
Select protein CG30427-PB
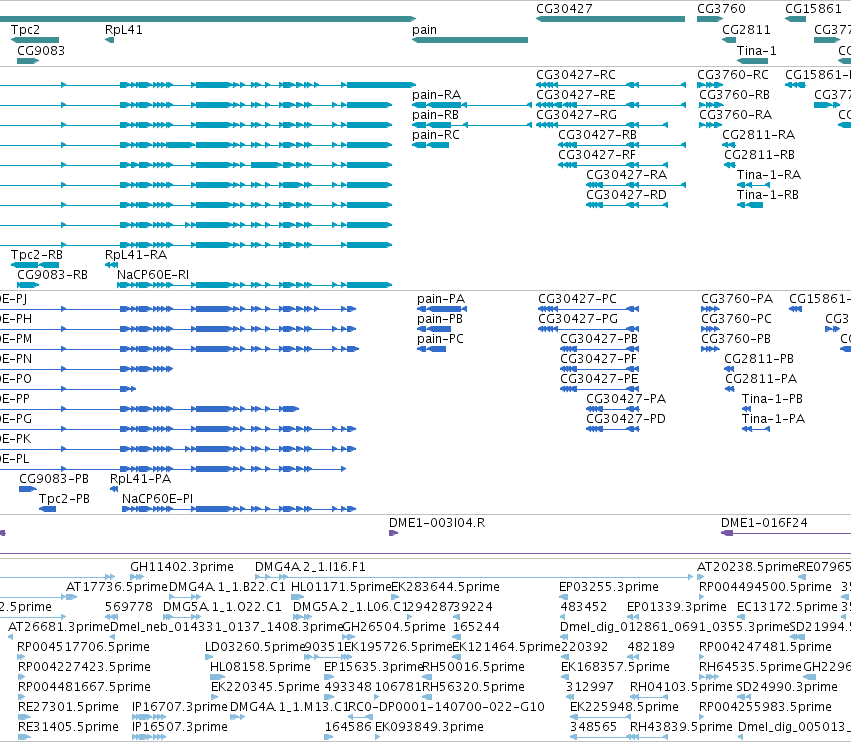point(599,339)
